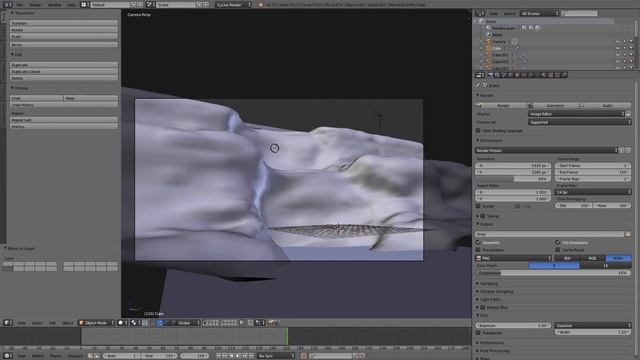Open the Scene properties tab icon
640x360 pixels.
tap(504, 75)
